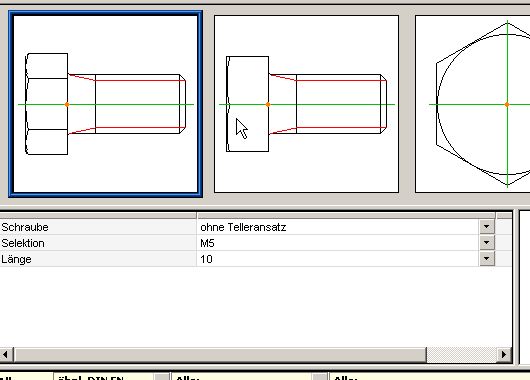Select the Schraube property label
This screenshot has height=380, width=530.
pyautogui.click(x=25, y=227)
